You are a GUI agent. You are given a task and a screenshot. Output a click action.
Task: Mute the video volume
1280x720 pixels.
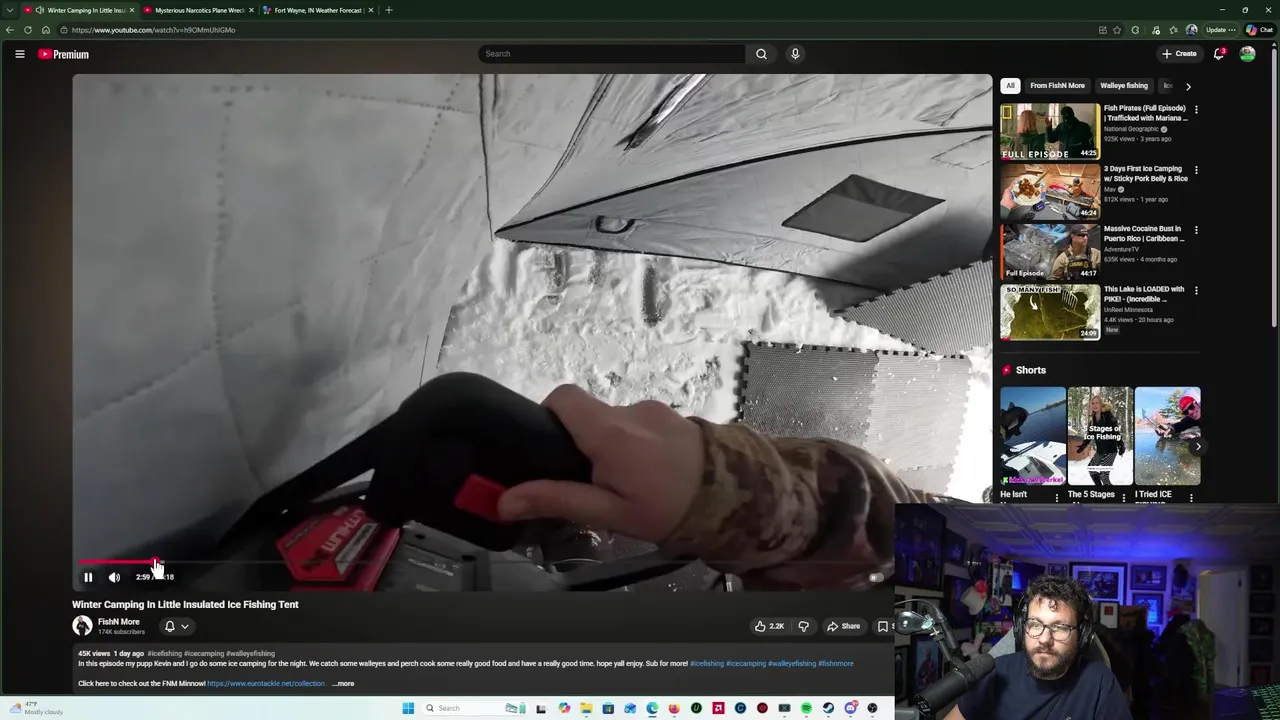tap(114, 577)
